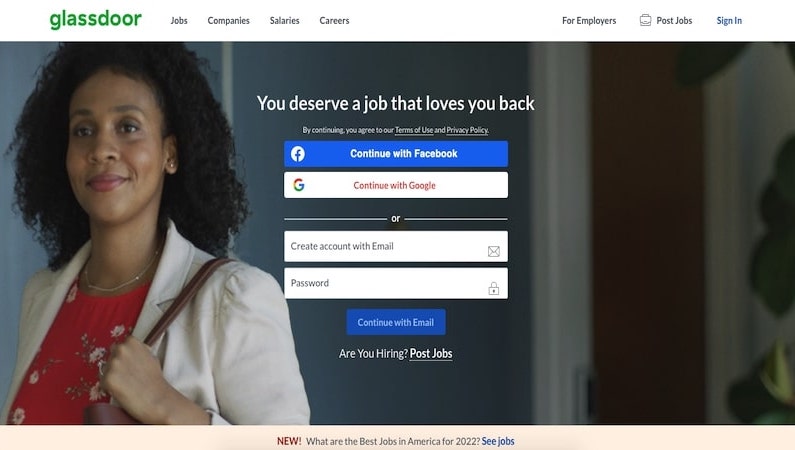Click the briefcase icon beside Post Jobs
This screenshot has width=795, height=450.
pos(645,20)
